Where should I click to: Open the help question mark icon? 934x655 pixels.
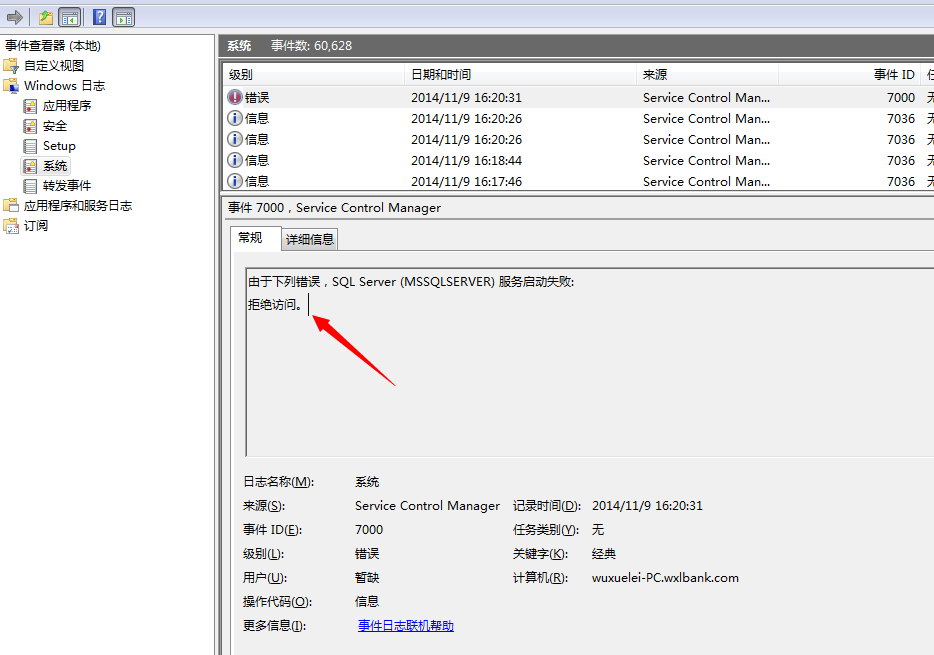[x=100, y=17]
